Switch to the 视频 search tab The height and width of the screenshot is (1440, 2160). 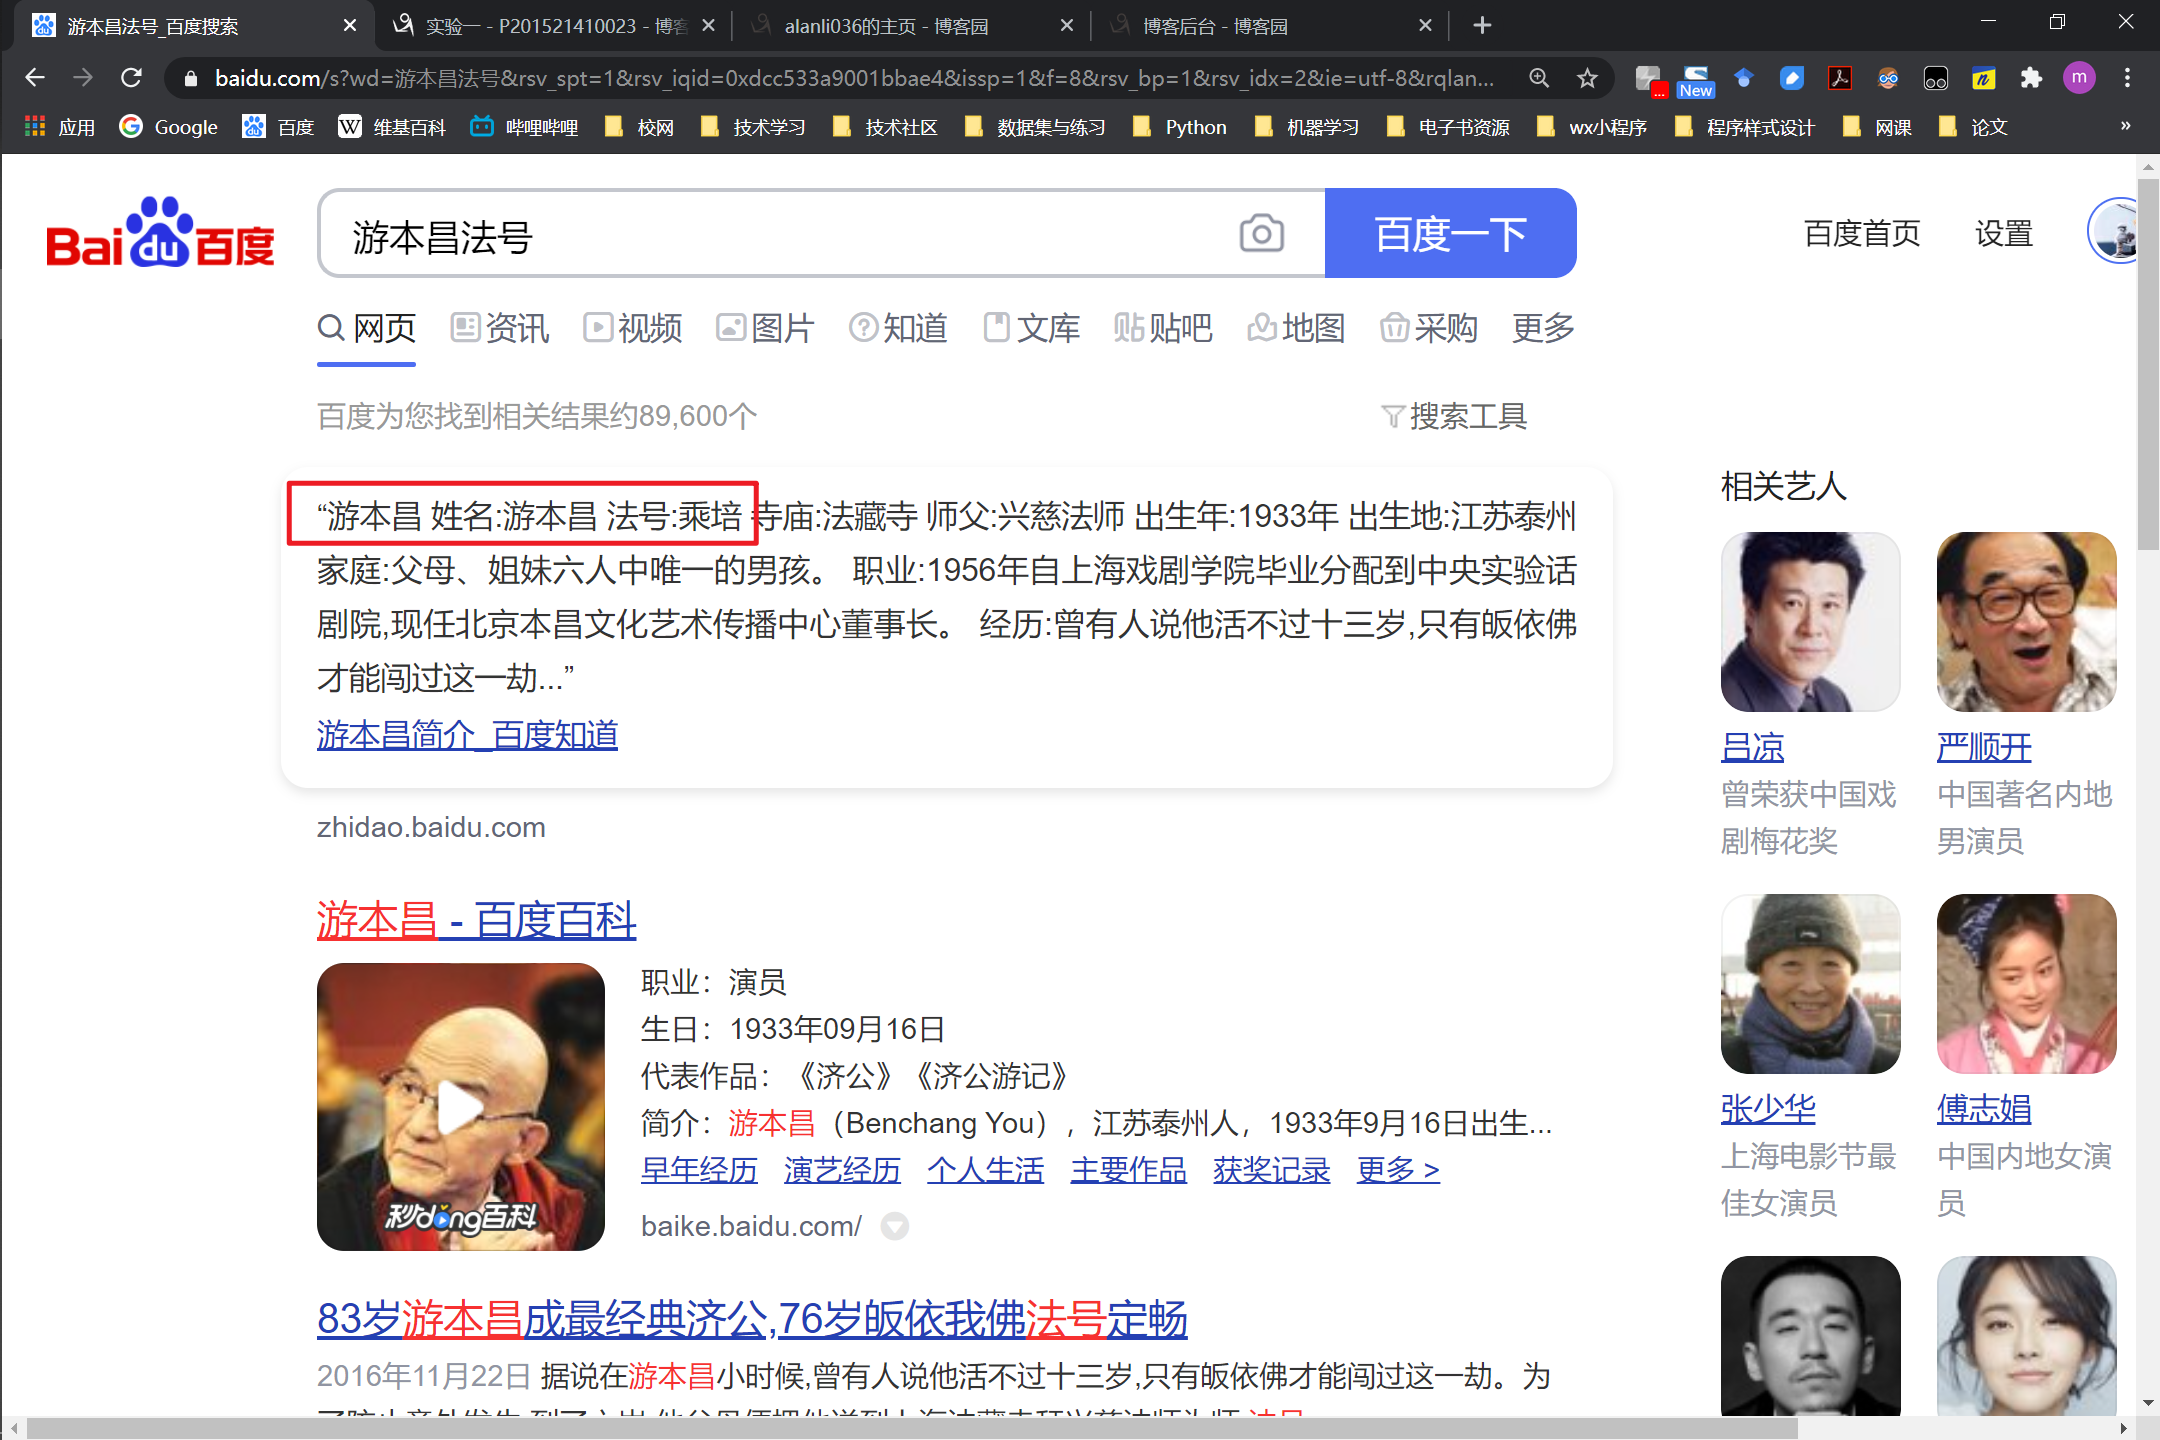pos(633,328)
